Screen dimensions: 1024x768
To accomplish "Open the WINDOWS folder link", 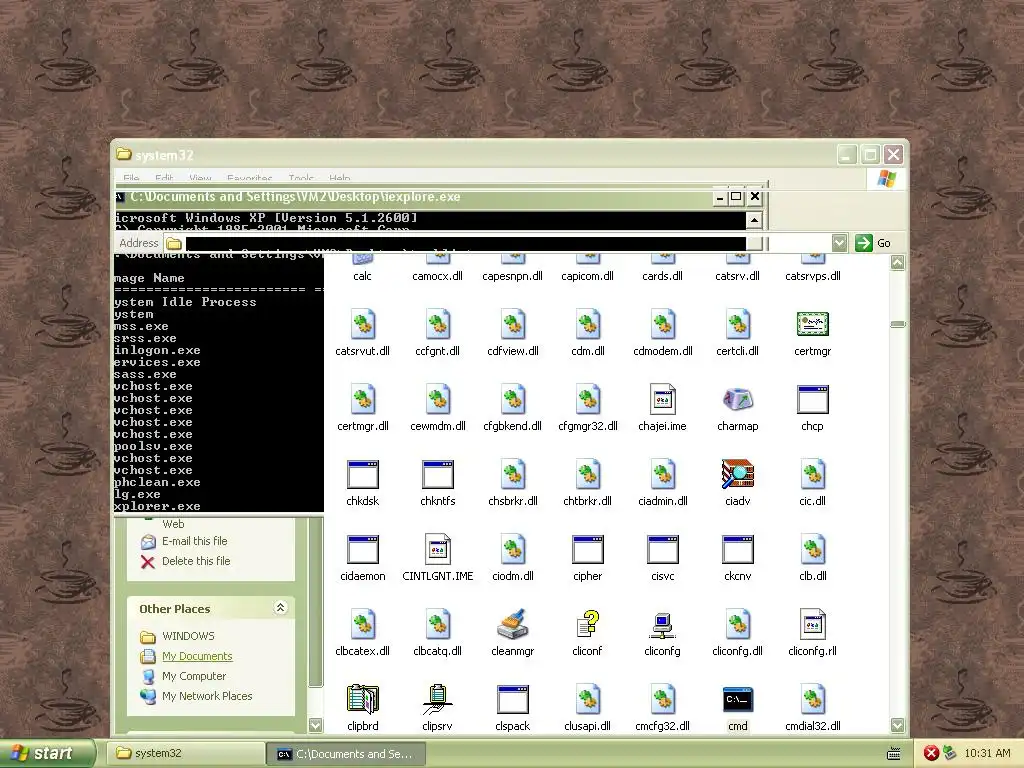I will 188,635.
